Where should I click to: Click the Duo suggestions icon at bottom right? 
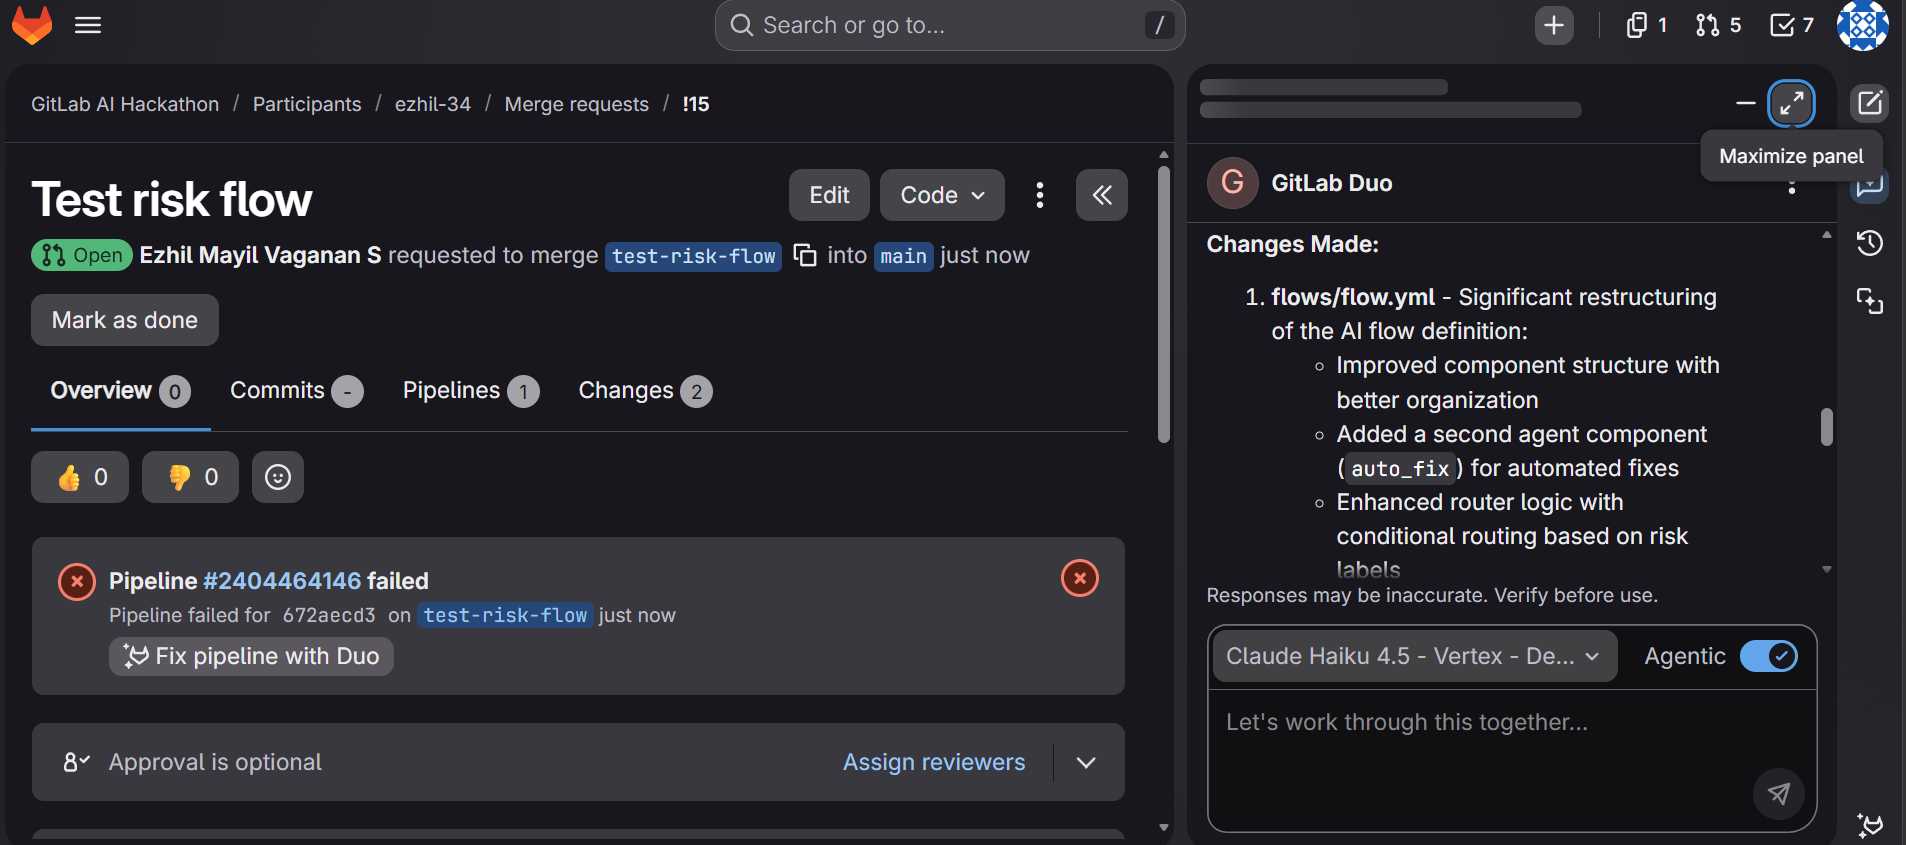[x=1869, y=825]
